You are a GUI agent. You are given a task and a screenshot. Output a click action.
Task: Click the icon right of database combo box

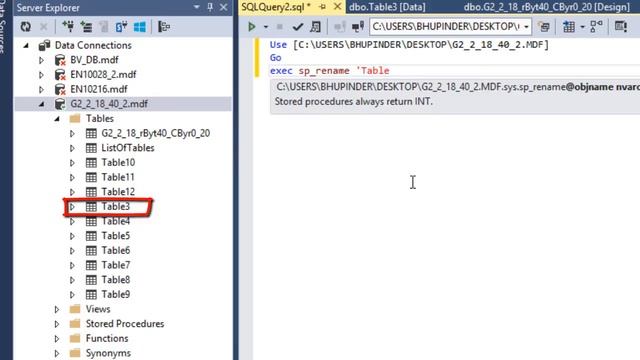[x=544, y=27]
